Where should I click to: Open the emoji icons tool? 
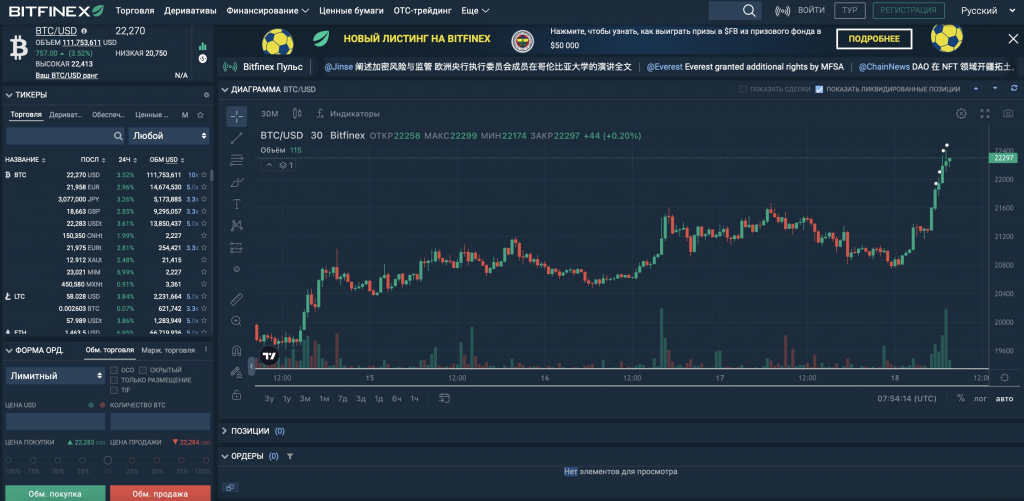(x=236, y=269)
